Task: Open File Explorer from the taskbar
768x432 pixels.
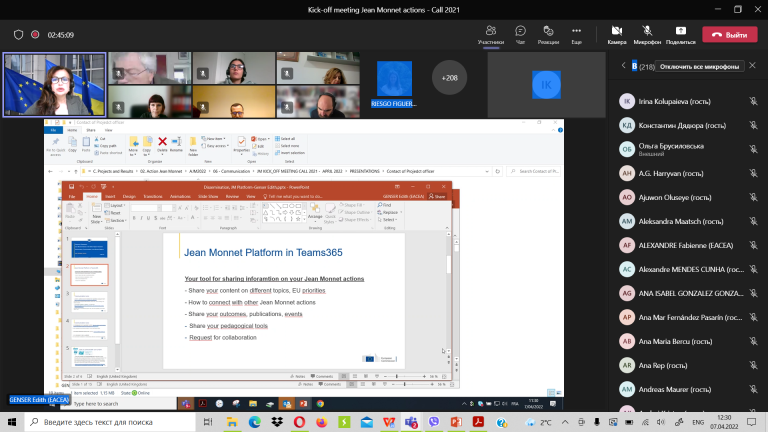Action: [232, 422]
